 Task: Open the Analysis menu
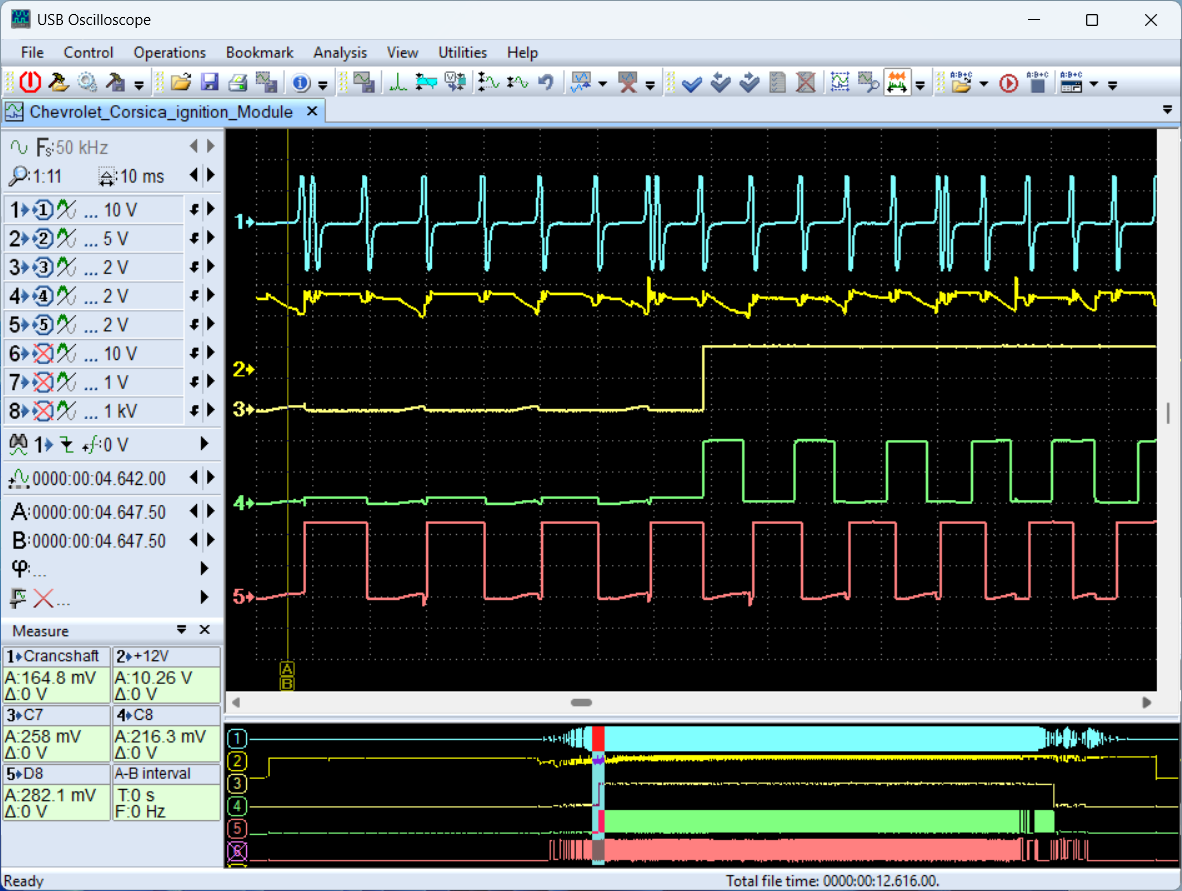[340, 53]
